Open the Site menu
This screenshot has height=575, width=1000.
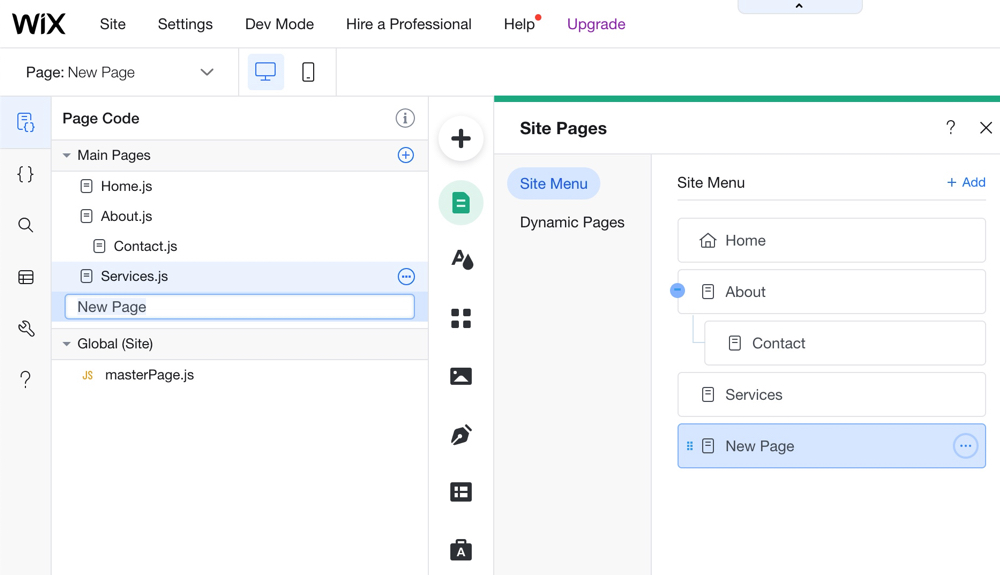pyautogui.click(x=112, y=24)
